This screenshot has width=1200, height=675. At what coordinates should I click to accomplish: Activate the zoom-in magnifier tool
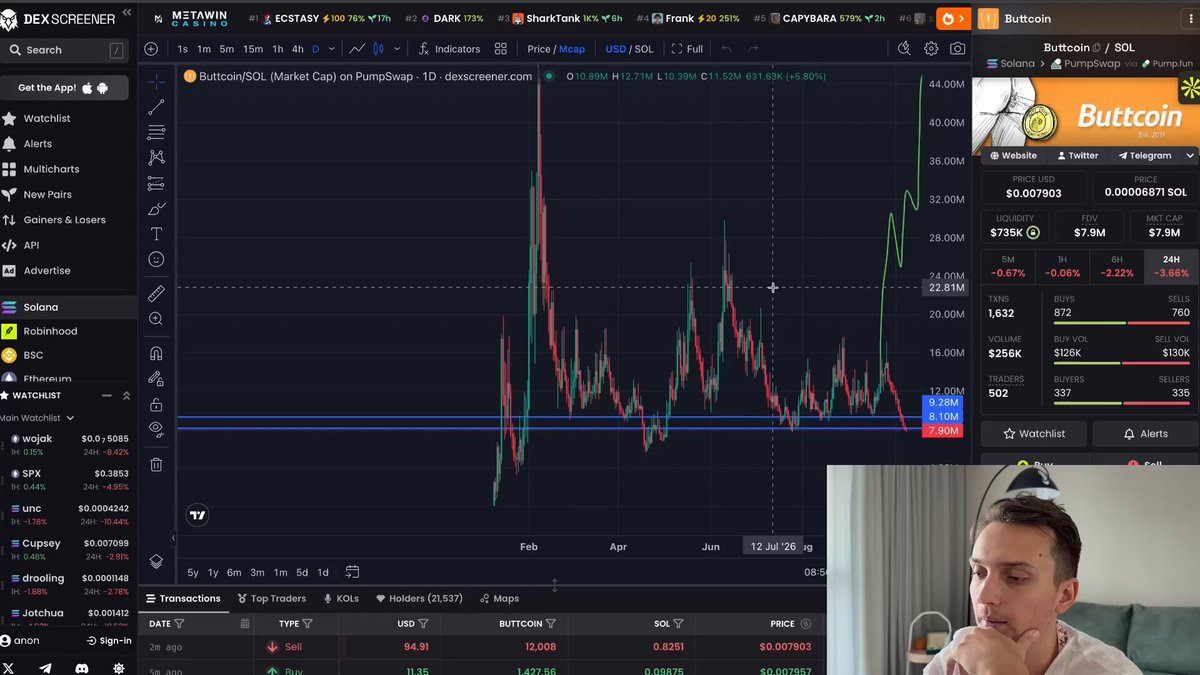click(156, 319)
